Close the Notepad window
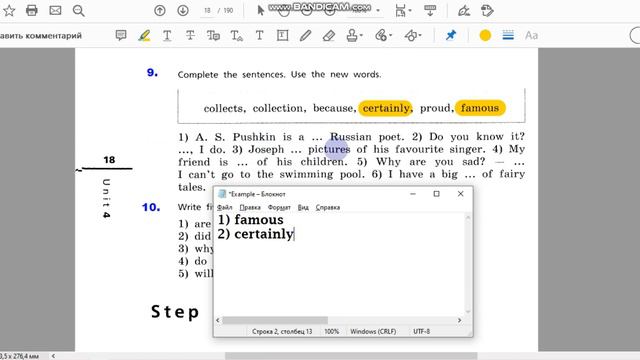 [460, 194]
